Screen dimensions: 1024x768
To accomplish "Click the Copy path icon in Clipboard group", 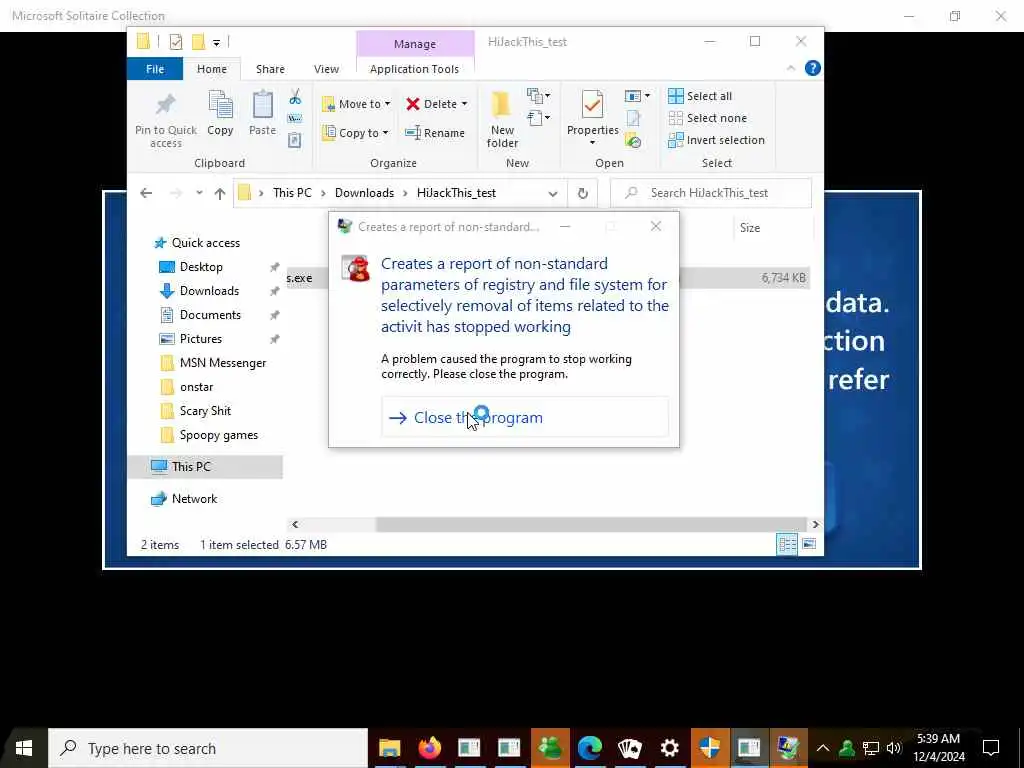I will point(295,118).
